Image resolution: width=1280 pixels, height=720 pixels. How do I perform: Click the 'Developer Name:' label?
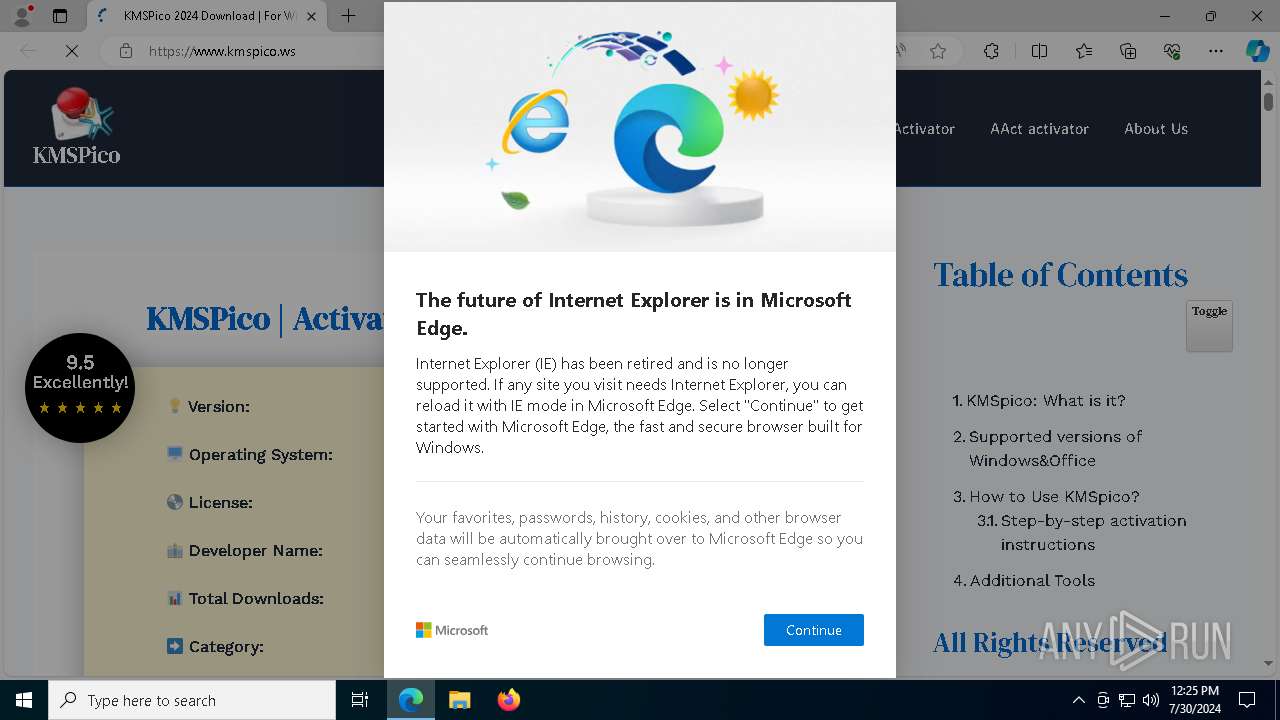255,551
